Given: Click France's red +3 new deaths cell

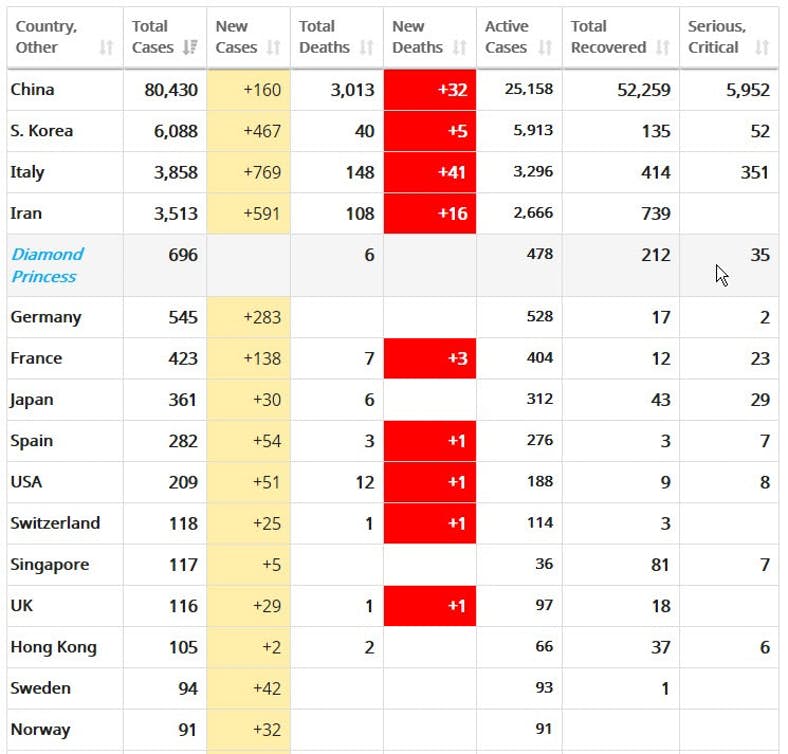Looking at the screenshot, I should pyautogui.click(x=430, y=358).
